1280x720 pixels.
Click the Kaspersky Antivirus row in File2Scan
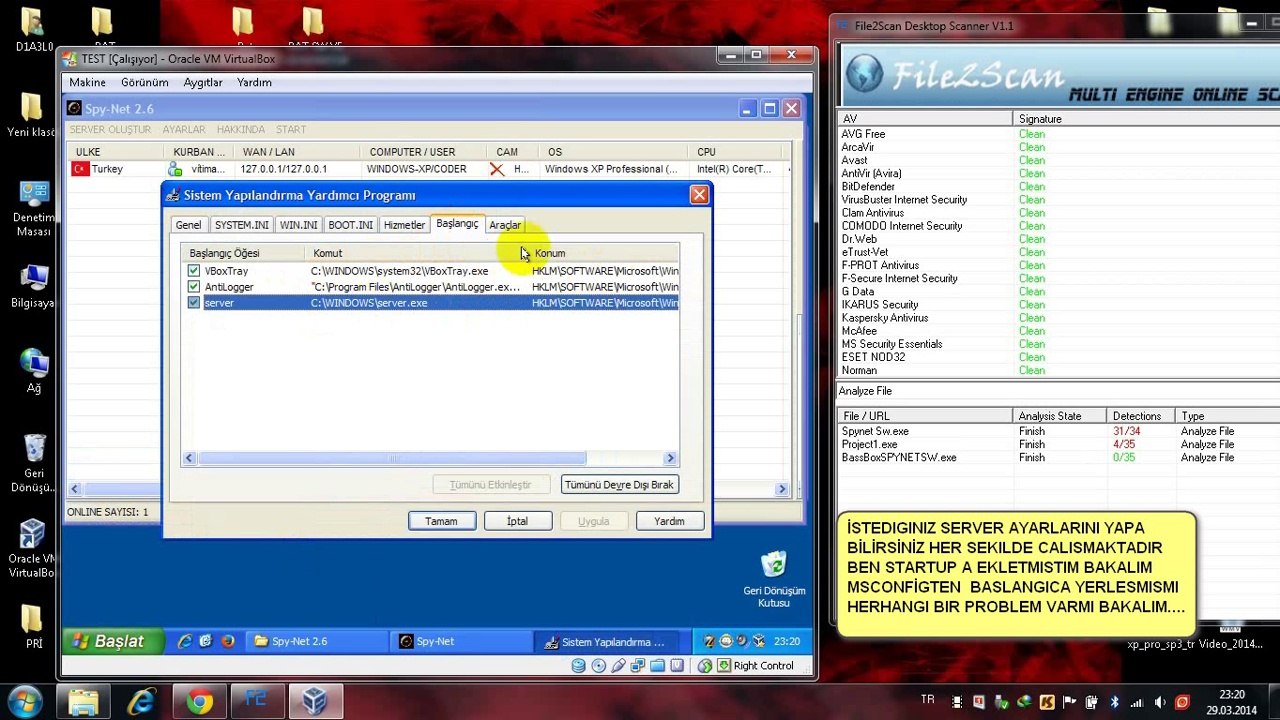click(x=1059, y=318)
